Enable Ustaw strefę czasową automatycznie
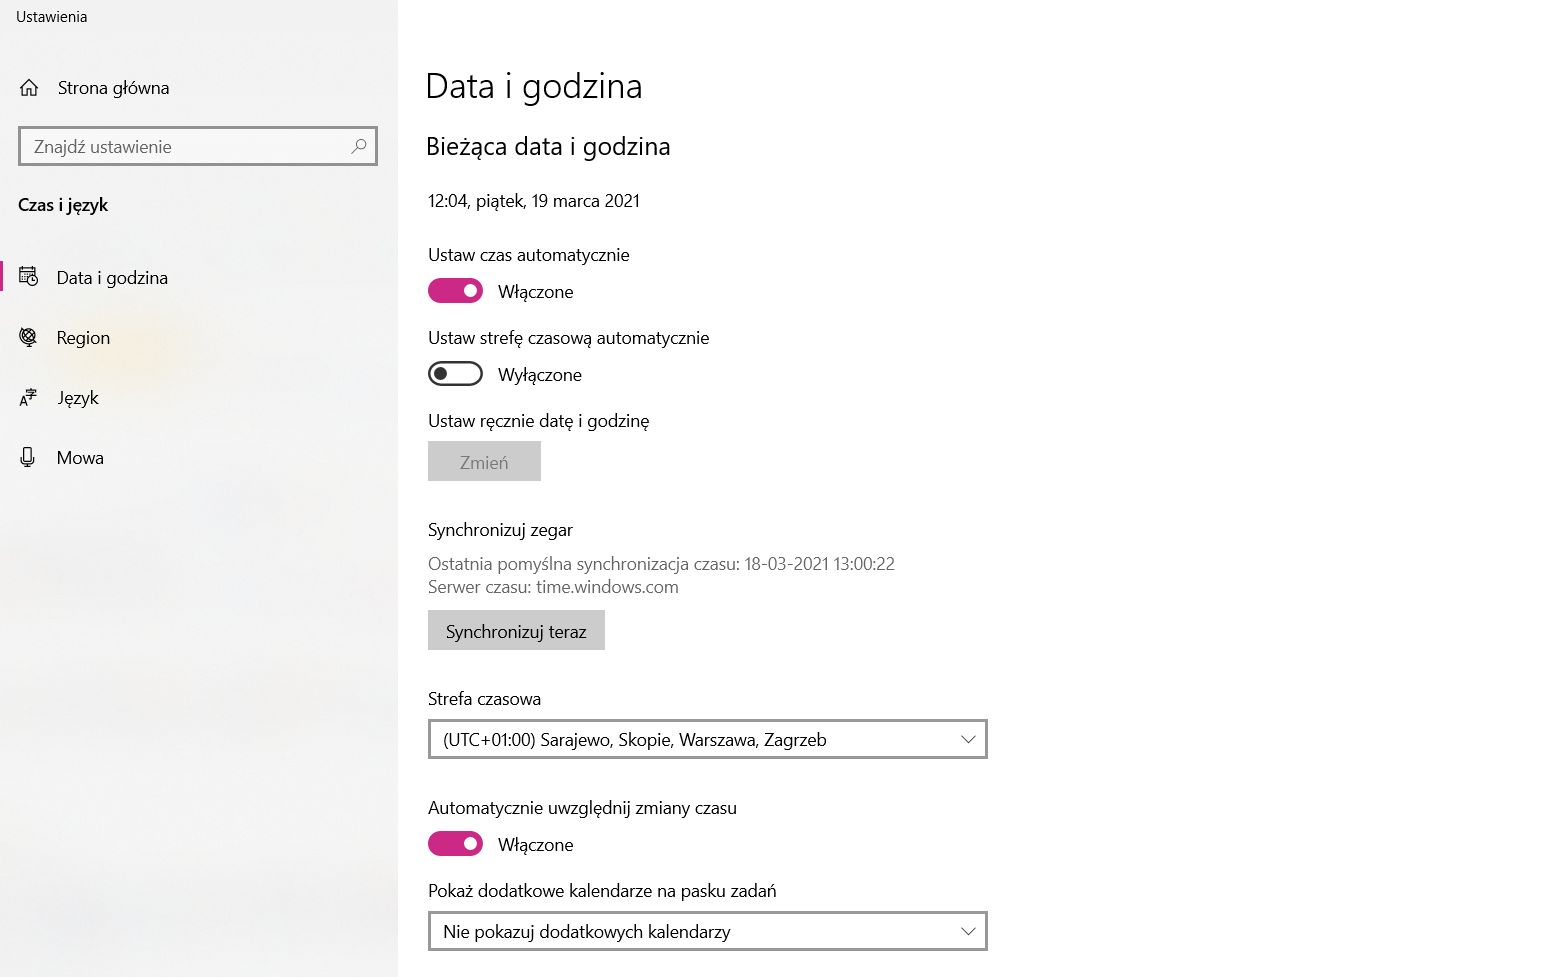Screen dimensions: 1552x977 pyautogui.click(x=455, y=373)
